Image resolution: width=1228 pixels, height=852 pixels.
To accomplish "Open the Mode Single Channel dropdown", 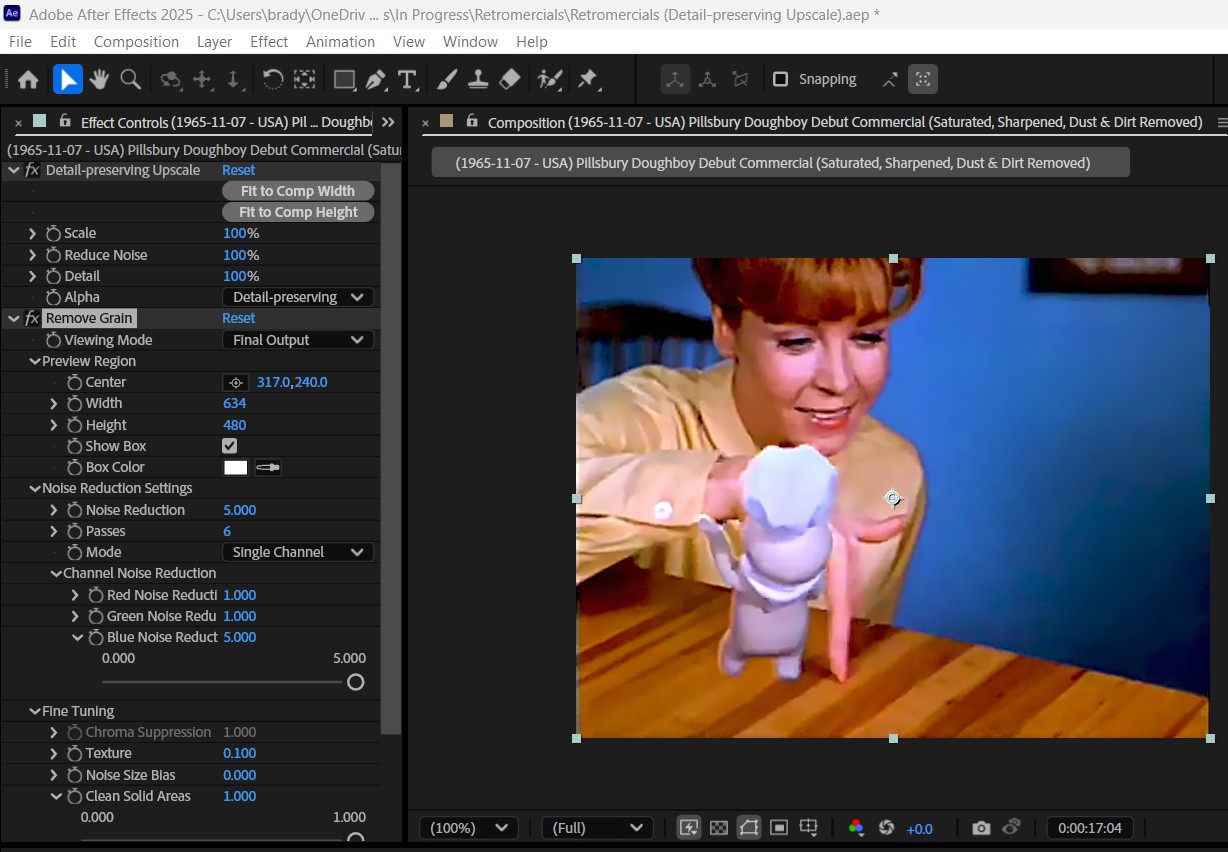I will point(298,552).
